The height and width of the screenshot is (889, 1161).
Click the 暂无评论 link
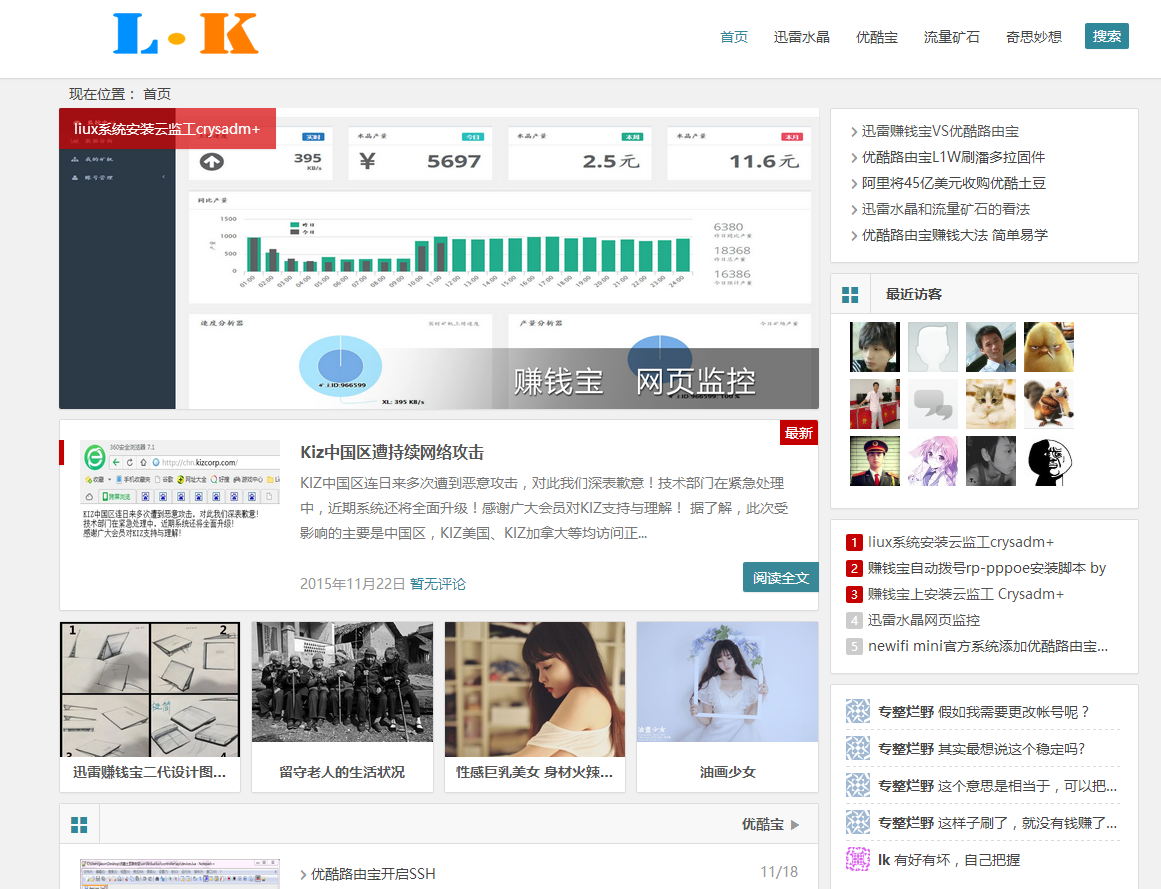[x=438, y=584]
